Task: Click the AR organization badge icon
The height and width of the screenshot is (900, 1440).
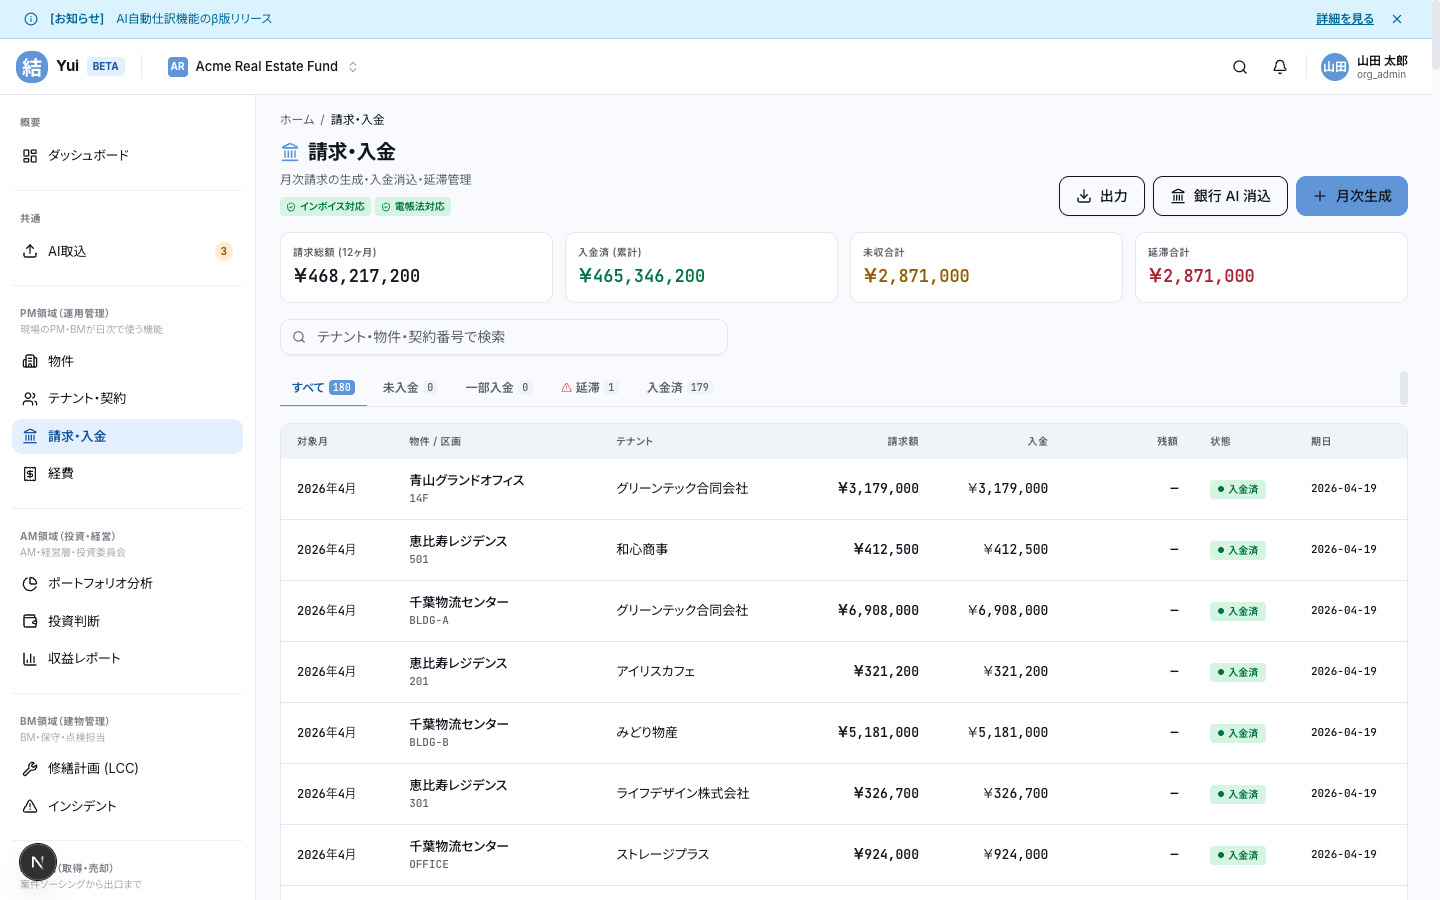Action: pos(178,67)
